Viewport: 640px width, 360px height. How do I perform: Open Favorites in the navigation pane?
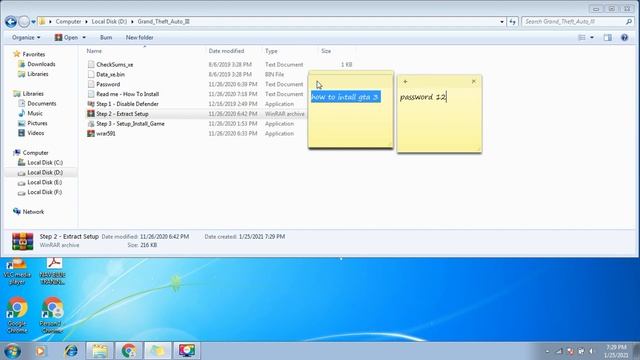33,54
